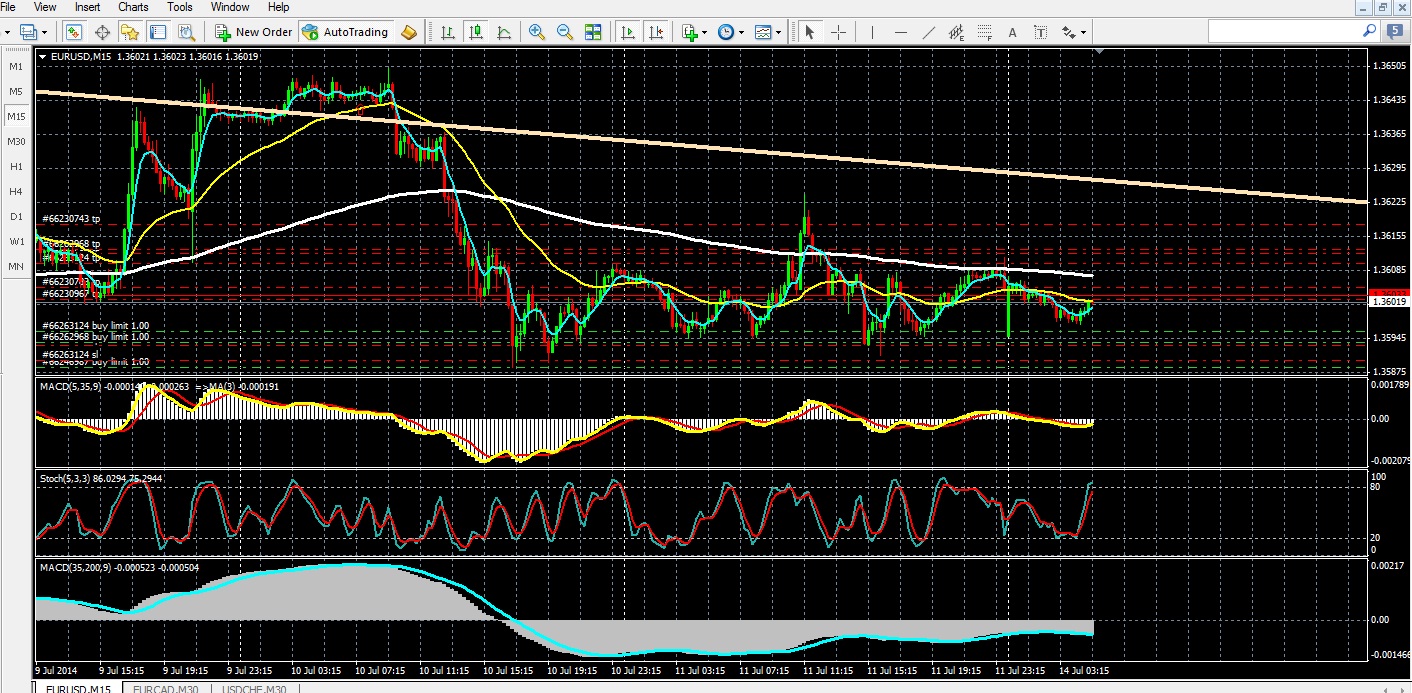The image size is (1412, 693).
Task: Open the Window menu
Action: (x=231, y=7)
